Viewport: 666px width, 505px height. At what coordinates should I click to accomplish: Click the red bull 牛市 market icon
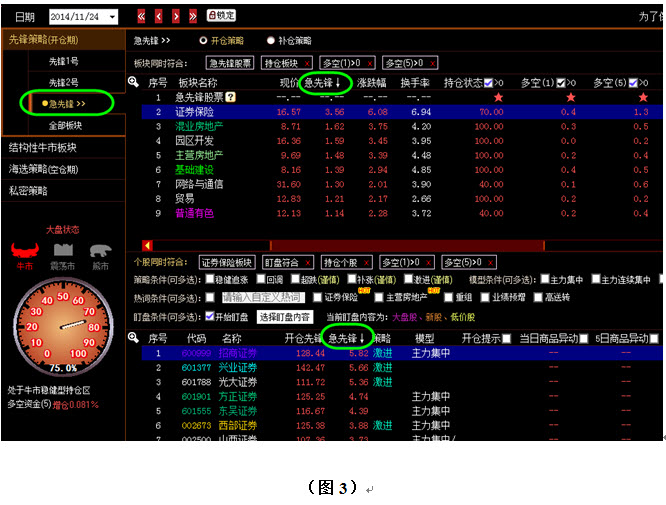tap(23, 250)
